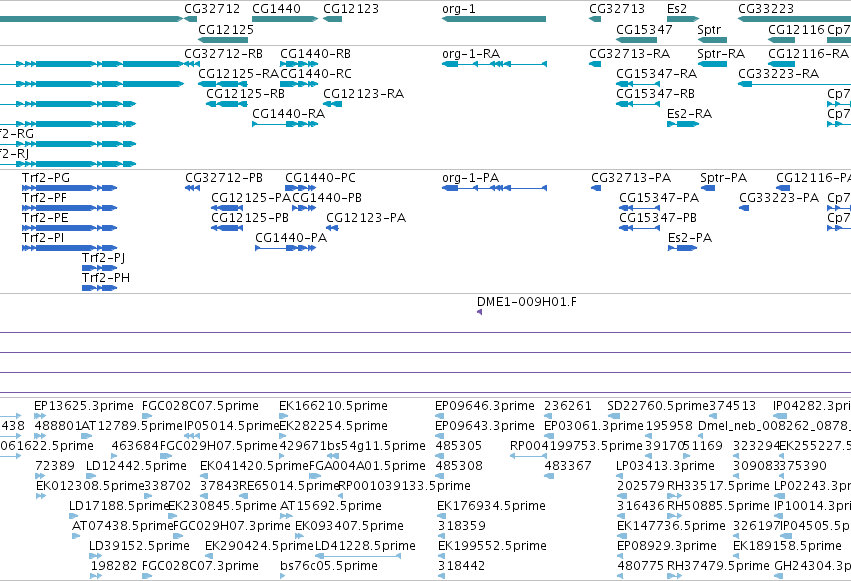Click EST EK176934.5prime
Screen dimensions: 851x581
pyautogui.click(x=441, y=516)
